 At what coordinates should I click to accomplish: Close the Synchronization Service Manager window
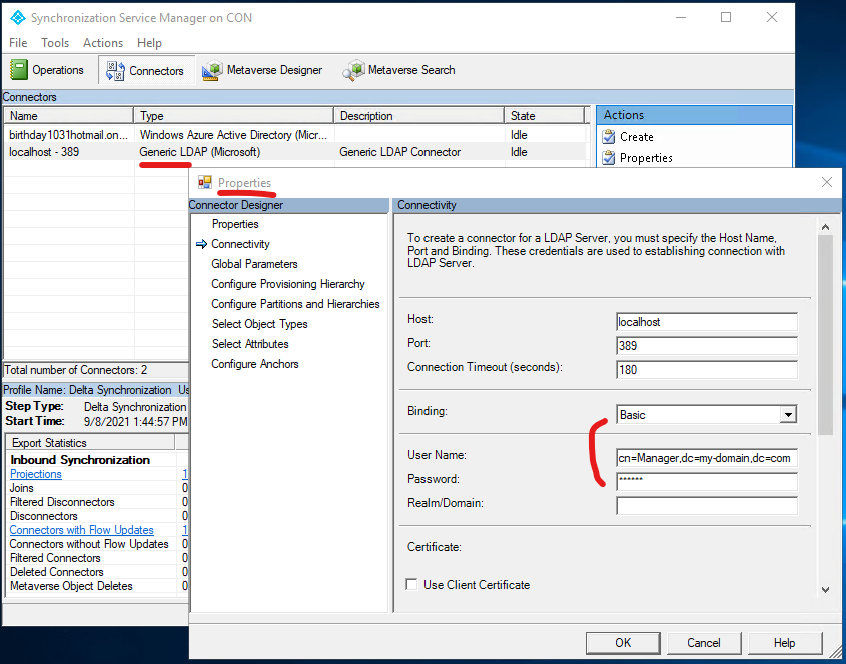point(772,17)
